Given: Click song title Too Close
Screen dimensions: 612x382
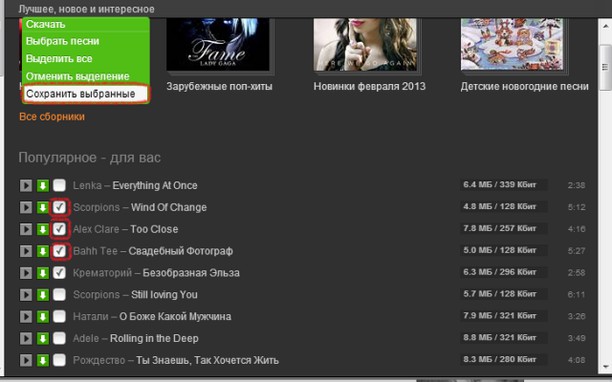Looking at the screenshot, I should click(x=154, y=229).
